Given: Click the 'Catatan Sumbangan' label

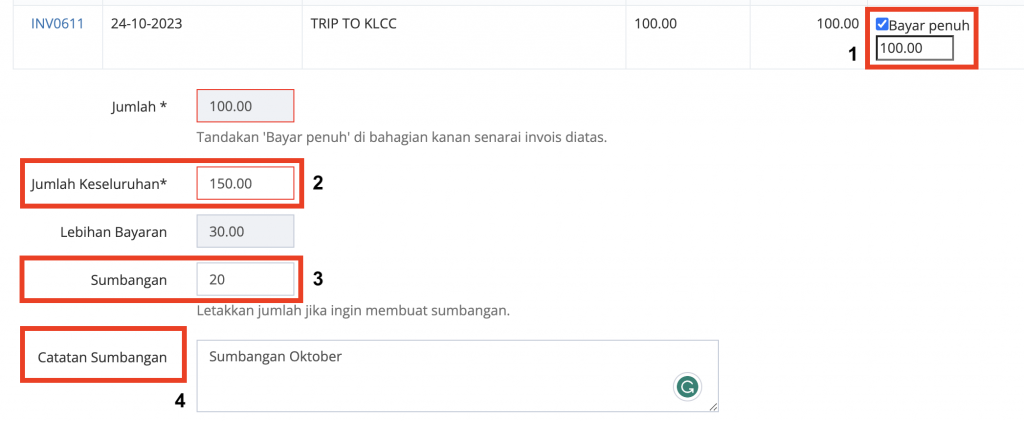Looking at the screenshot, I should pyautogui.click(x=102, y=357).
